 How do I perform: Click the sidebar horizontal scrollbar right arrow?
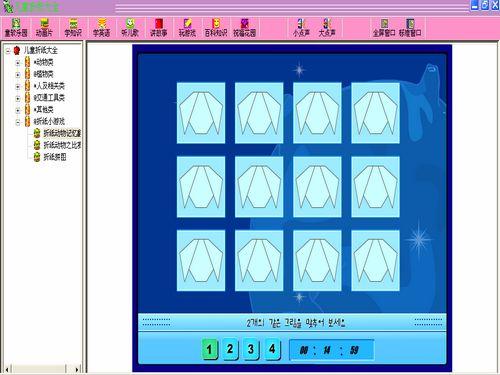coord(77,369)
